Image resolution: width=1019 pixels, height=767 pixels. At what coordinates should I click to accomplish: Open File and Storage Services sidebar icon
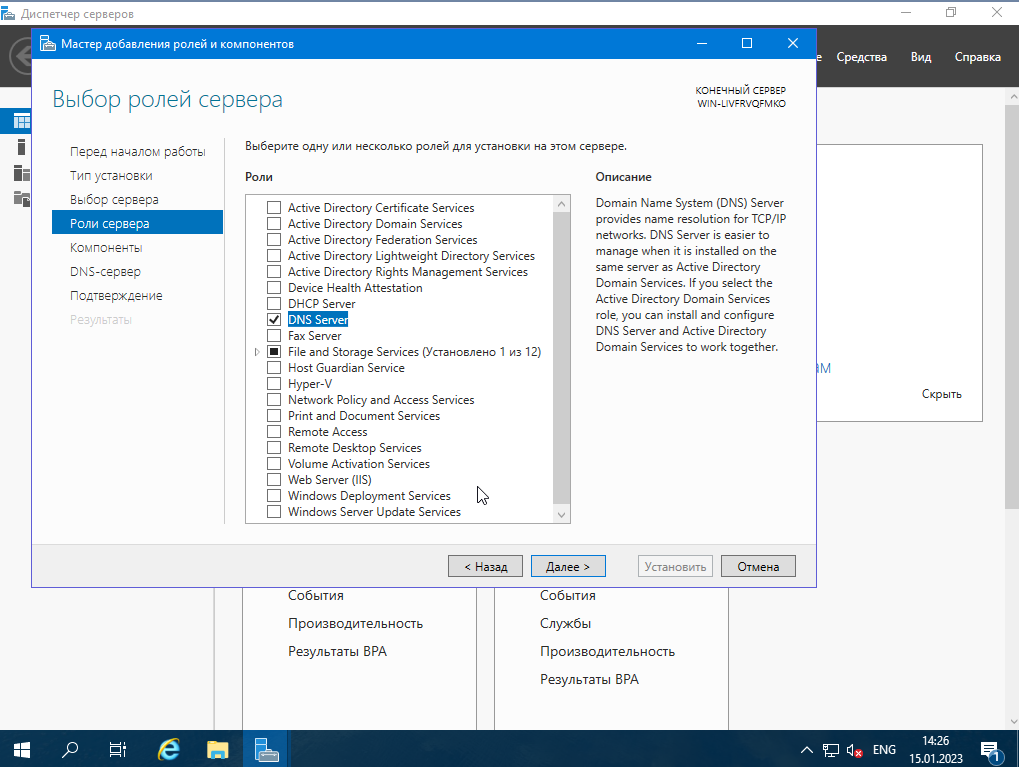(21, 199)
